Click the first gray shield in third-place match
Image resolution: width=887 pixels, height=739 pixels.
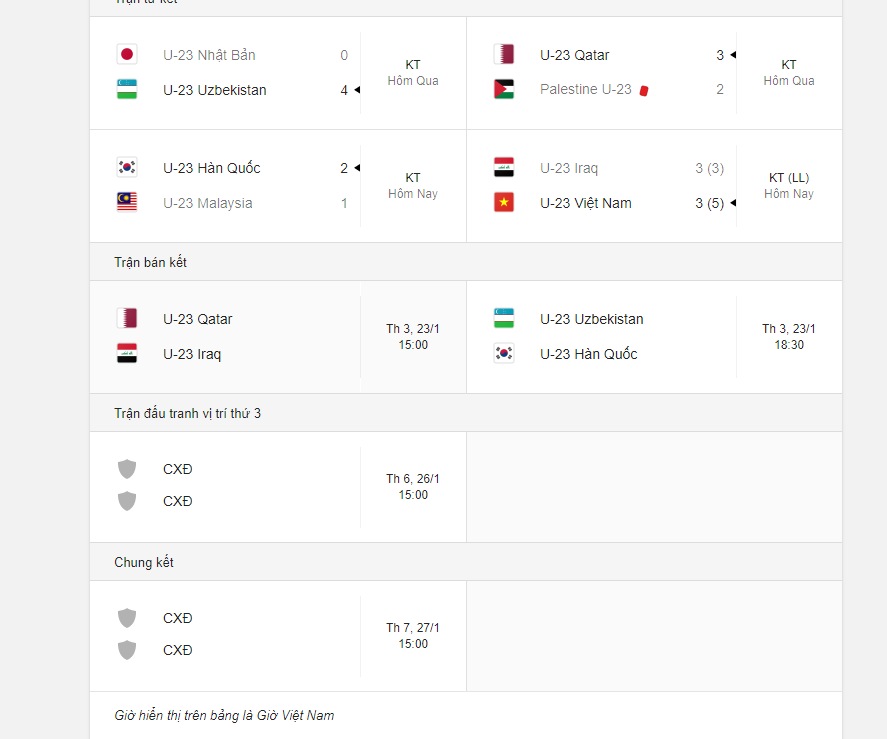(x=126, y=469)
